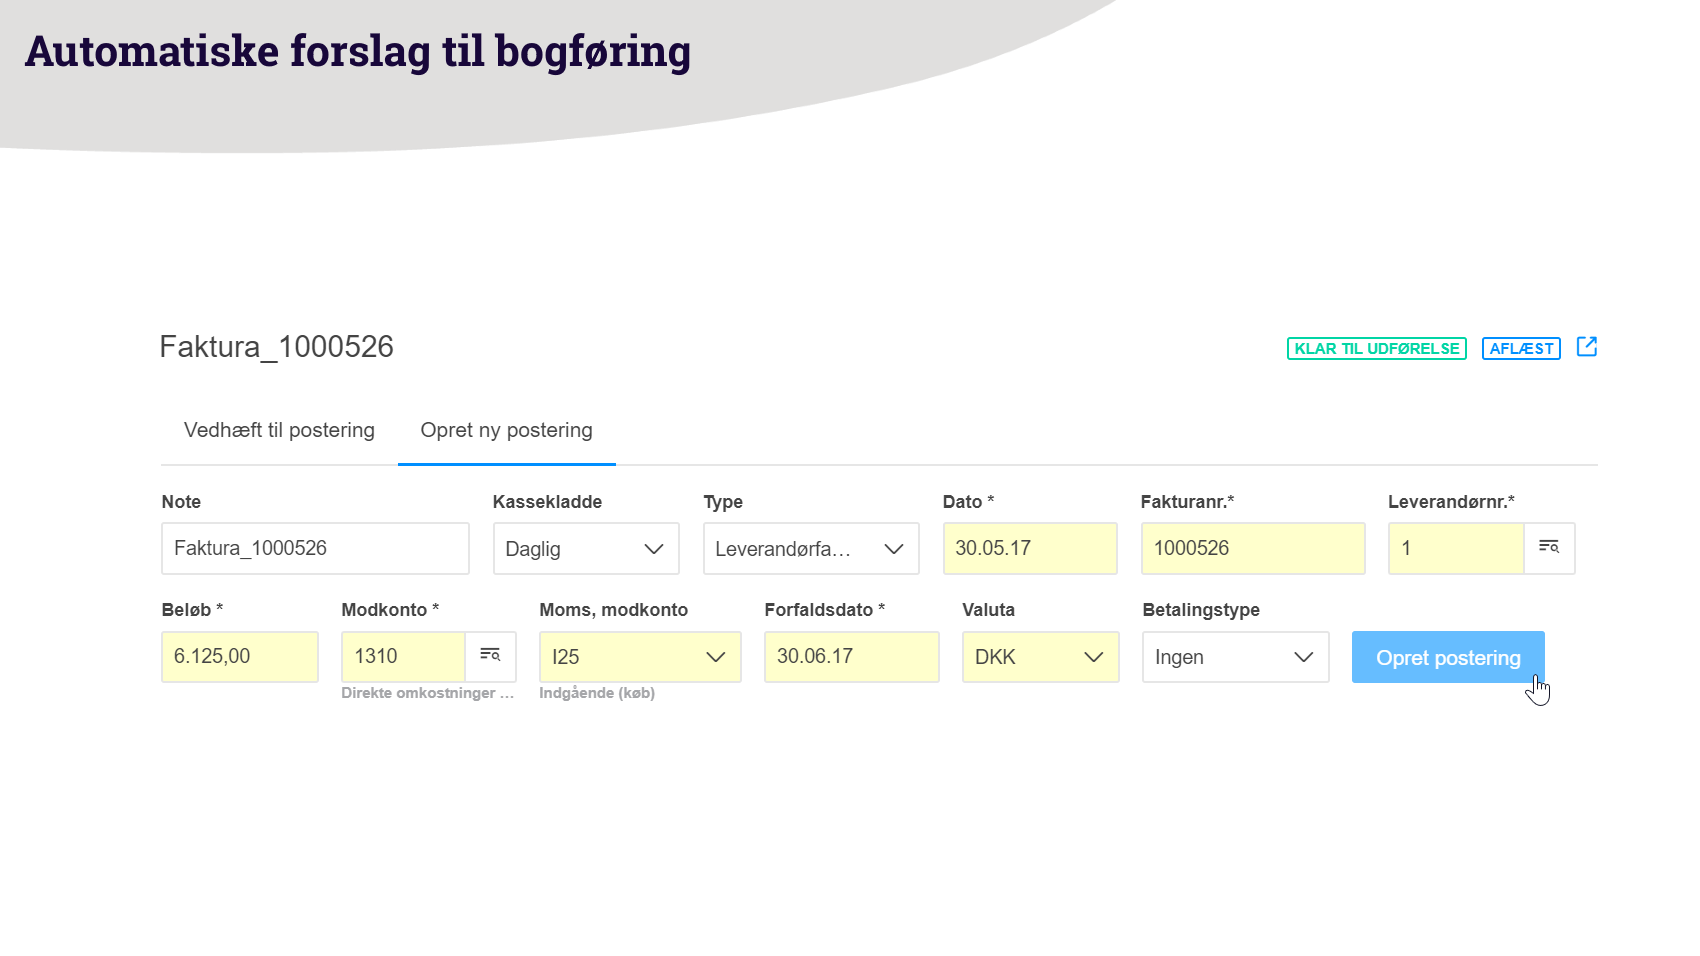Click the AFLÆST status badge
1700x956 pixels.
coord(1520,349)
